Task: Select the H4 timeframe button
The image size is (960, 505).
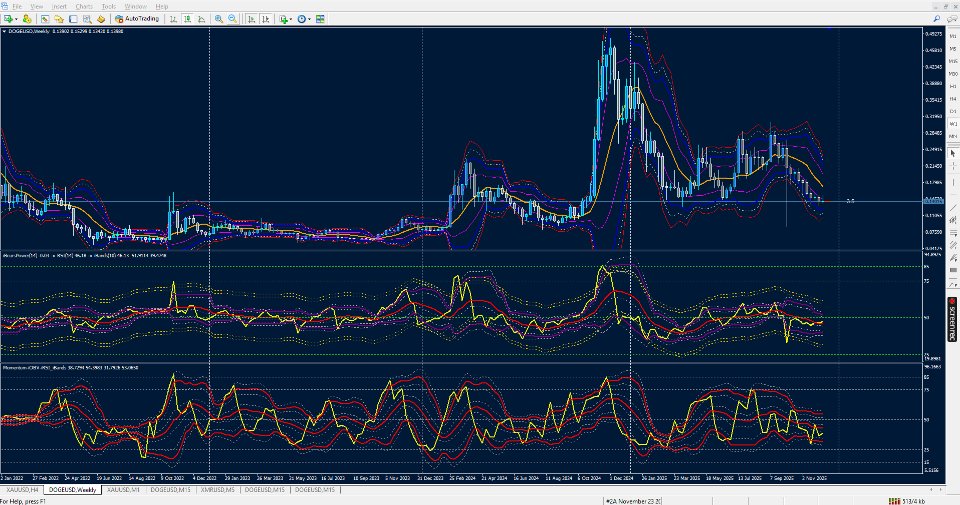Action: click(953, 99)
